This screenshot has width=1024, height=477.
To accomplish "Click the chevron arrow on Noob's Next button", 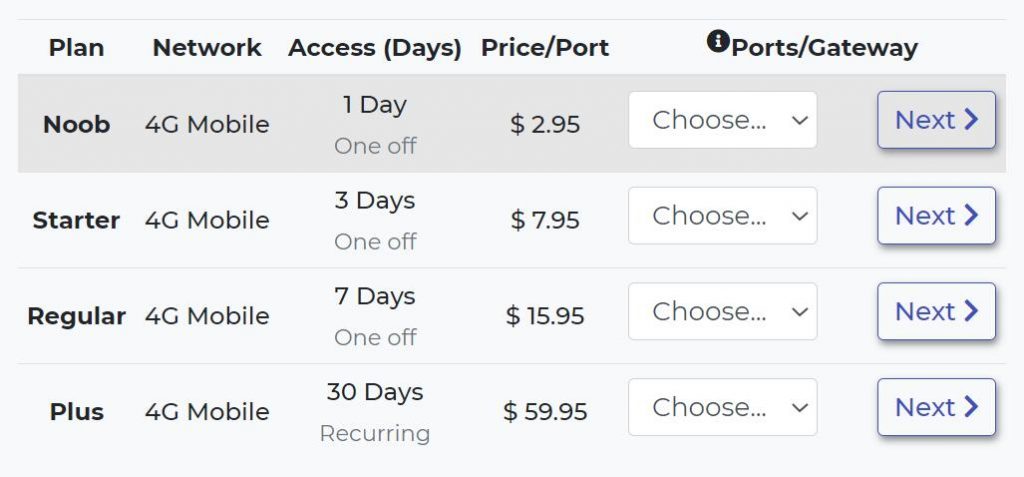I will 971,120.
